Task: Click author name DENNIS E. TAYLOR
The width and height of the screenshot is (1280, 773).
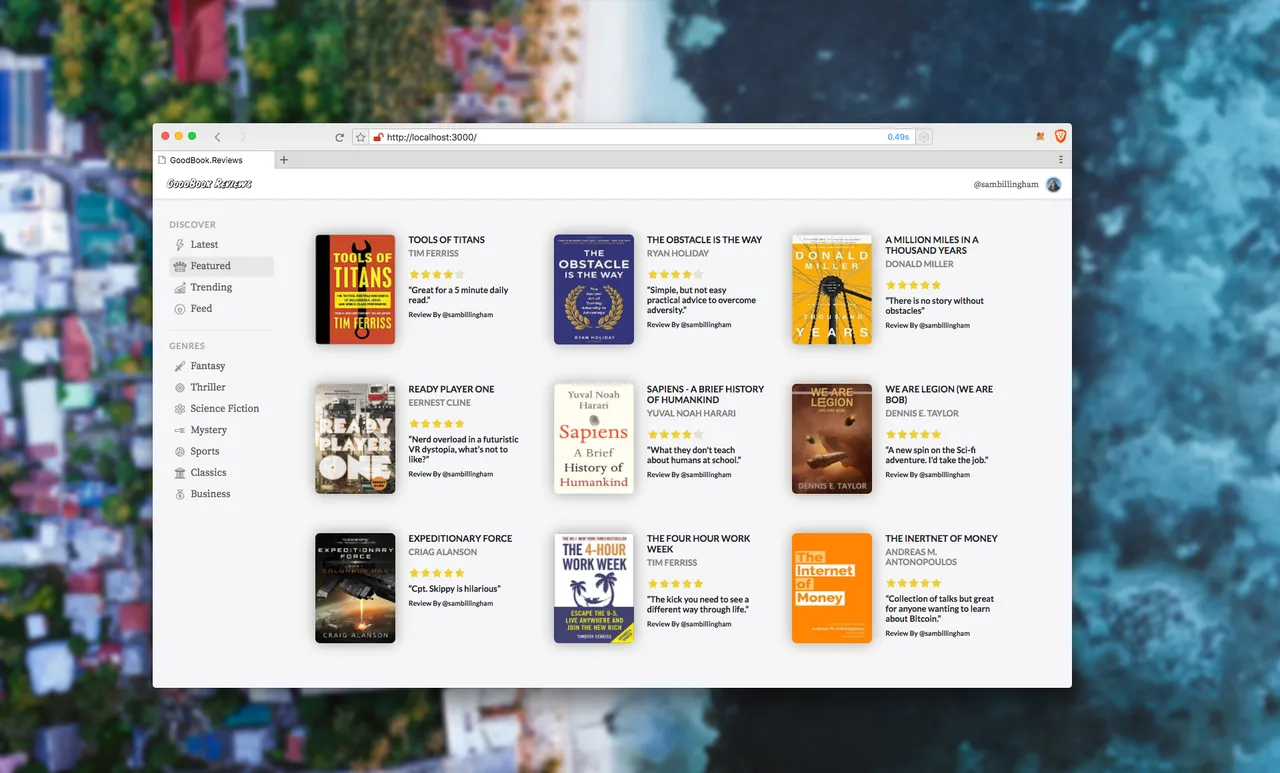Action: coord(922,413)
